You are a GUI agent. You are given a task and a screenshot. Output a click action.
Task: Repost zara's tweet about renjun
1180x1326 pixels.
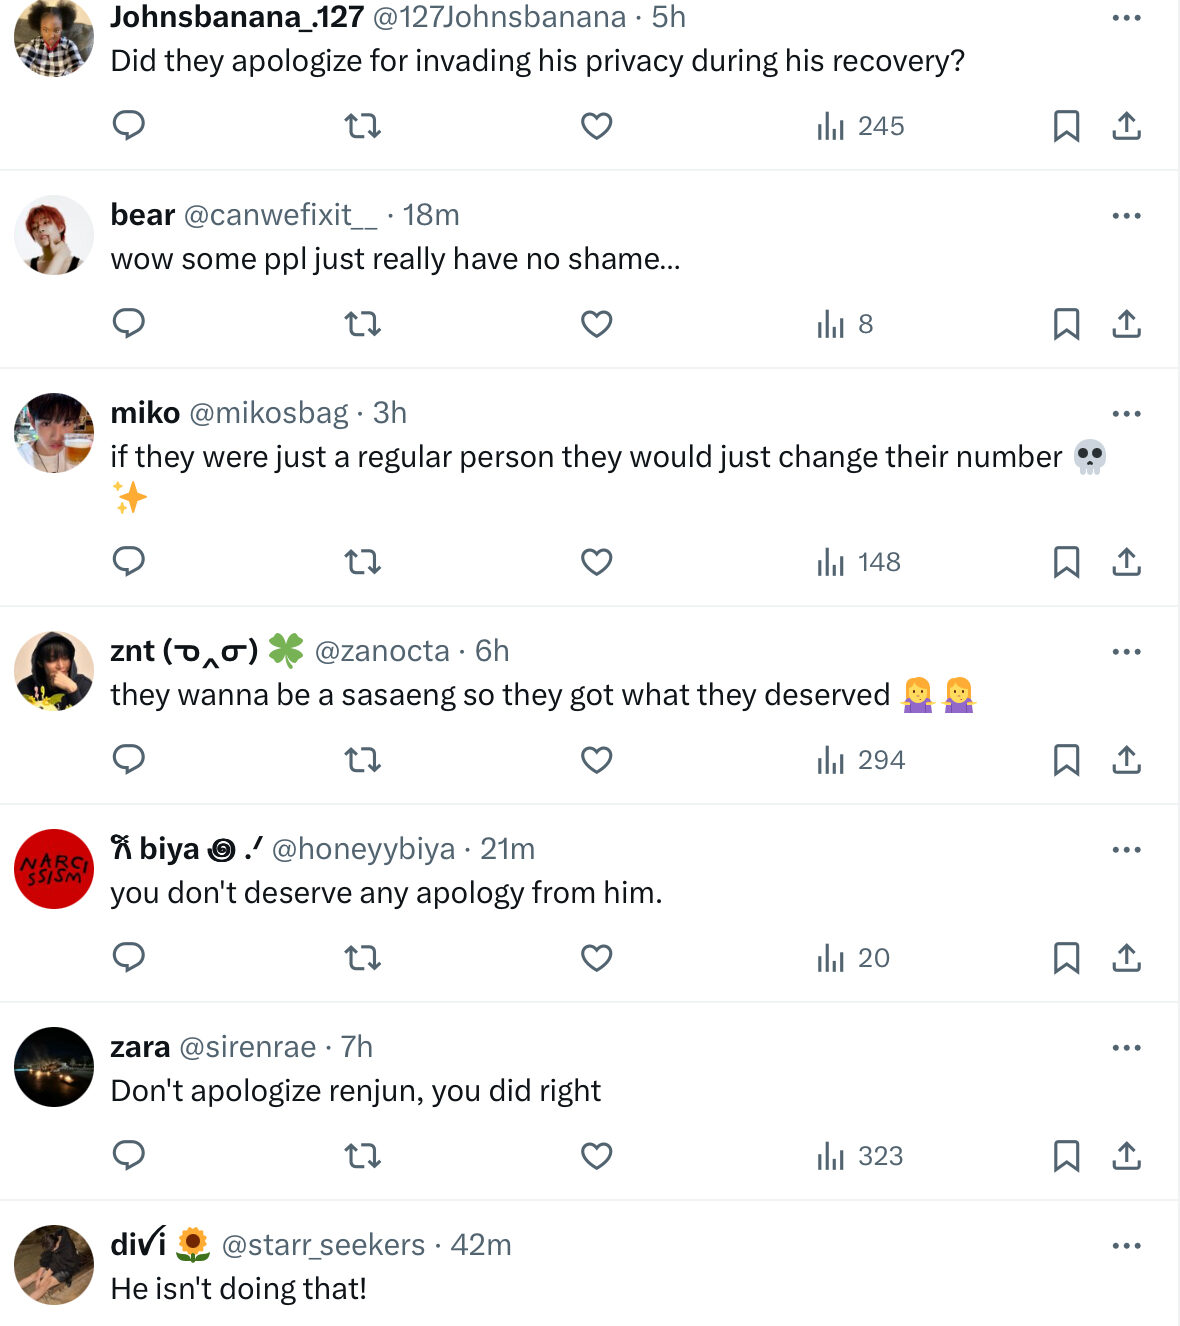point(362,1156)
